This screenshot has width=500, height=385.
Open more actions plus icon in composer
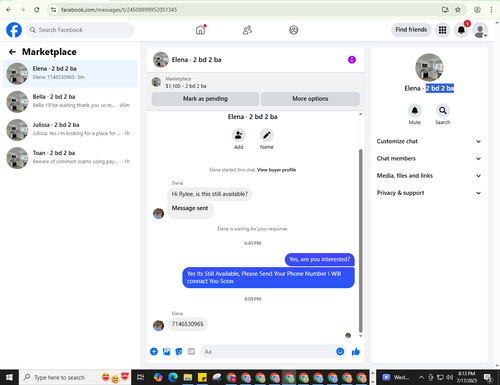154,351
